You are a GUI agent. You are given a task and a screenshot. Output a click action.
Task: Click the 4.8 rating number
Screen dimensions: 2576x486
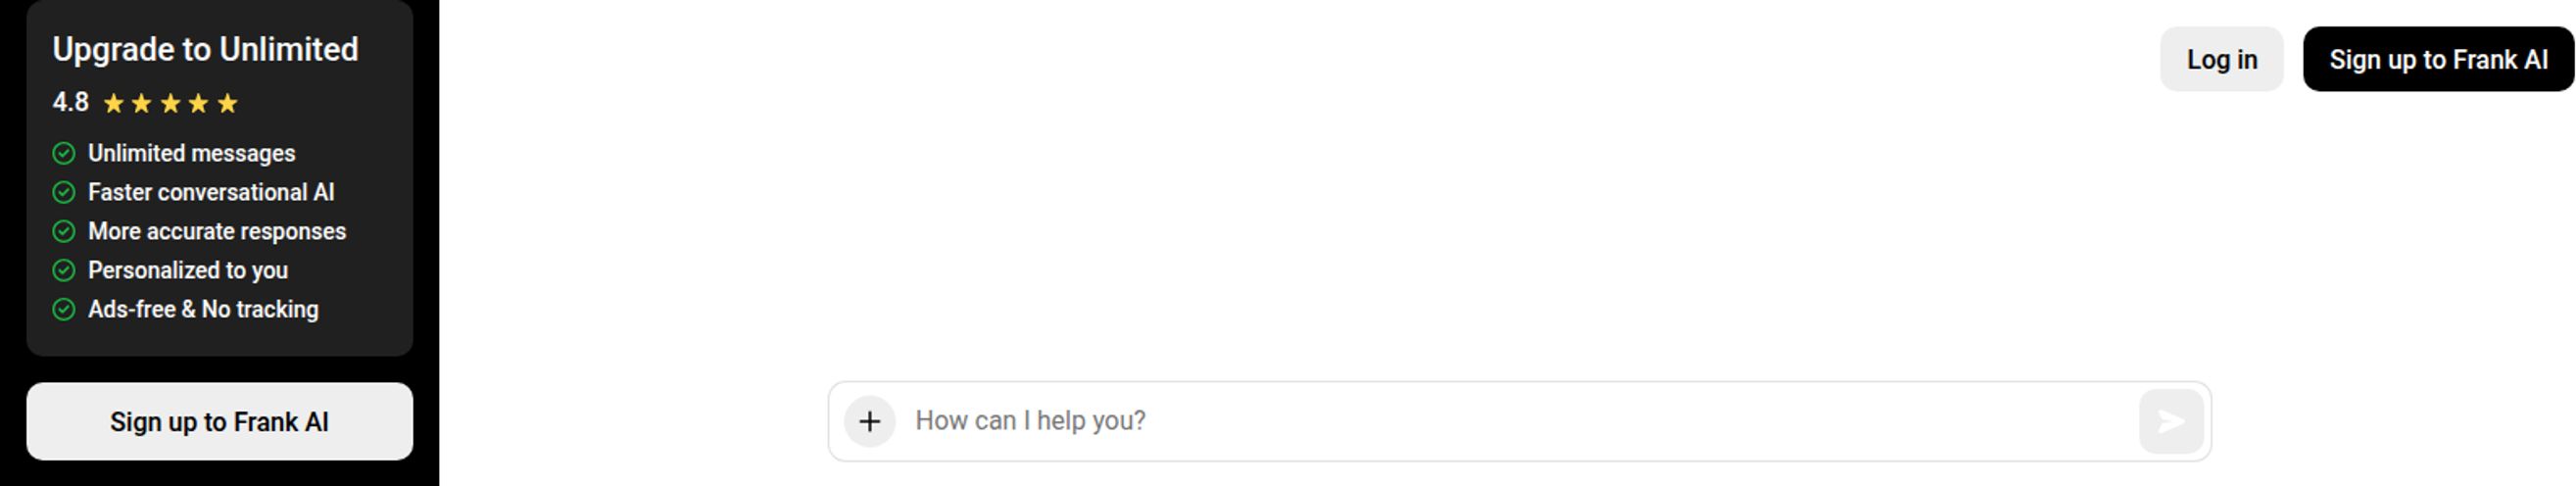click(70, 102)
